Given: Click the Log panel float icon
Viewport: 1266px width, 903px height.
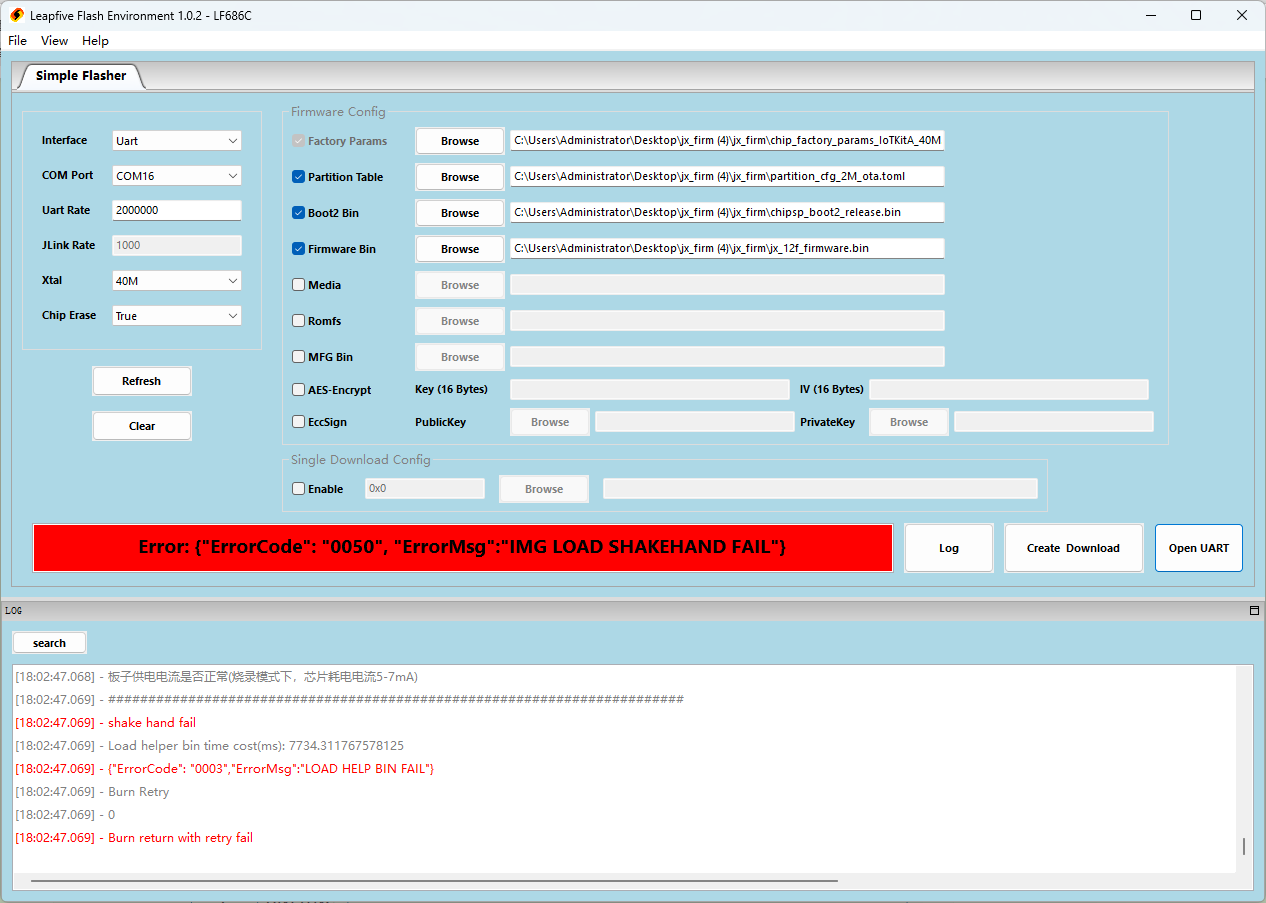Looking at the screenshot, I should (x=1254, y=610).
